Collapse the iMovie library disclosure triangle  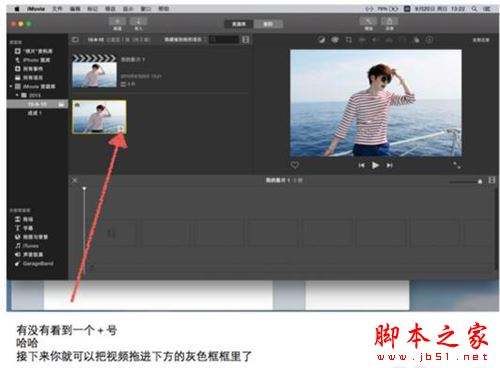pyautogui.click(x=11, y=86)
